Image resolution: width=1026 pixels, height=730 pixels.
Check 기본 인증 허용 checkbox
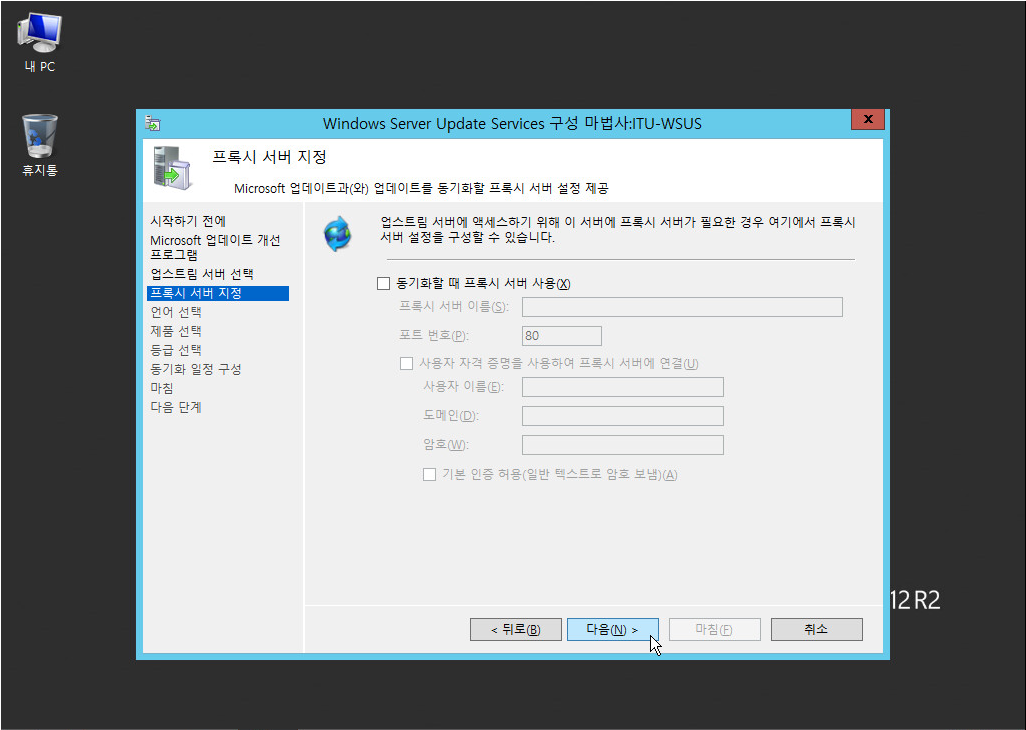(429, 475)
